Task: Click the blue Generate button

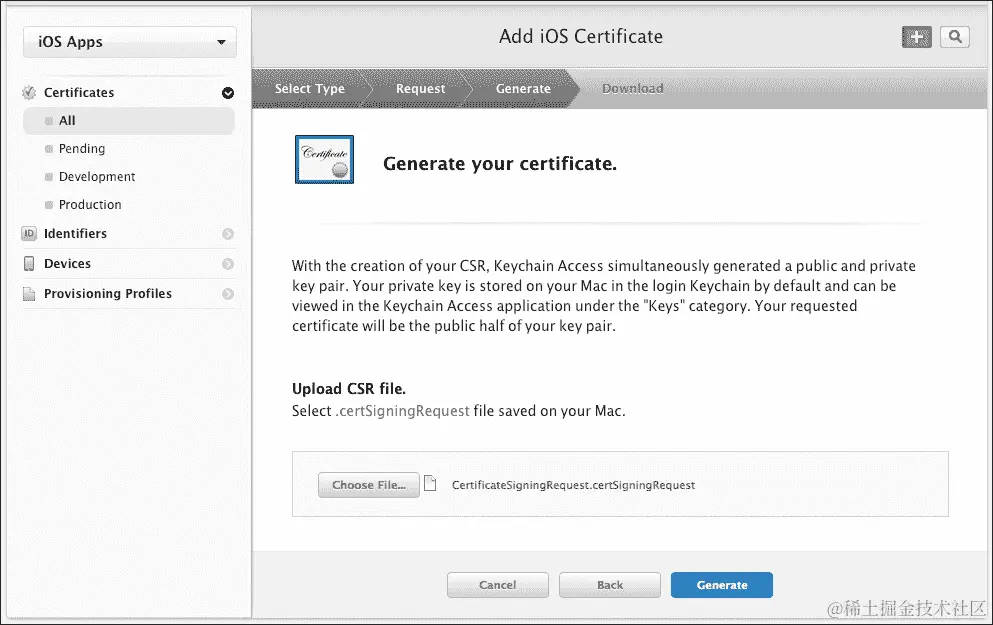Action: pos(722,584)
